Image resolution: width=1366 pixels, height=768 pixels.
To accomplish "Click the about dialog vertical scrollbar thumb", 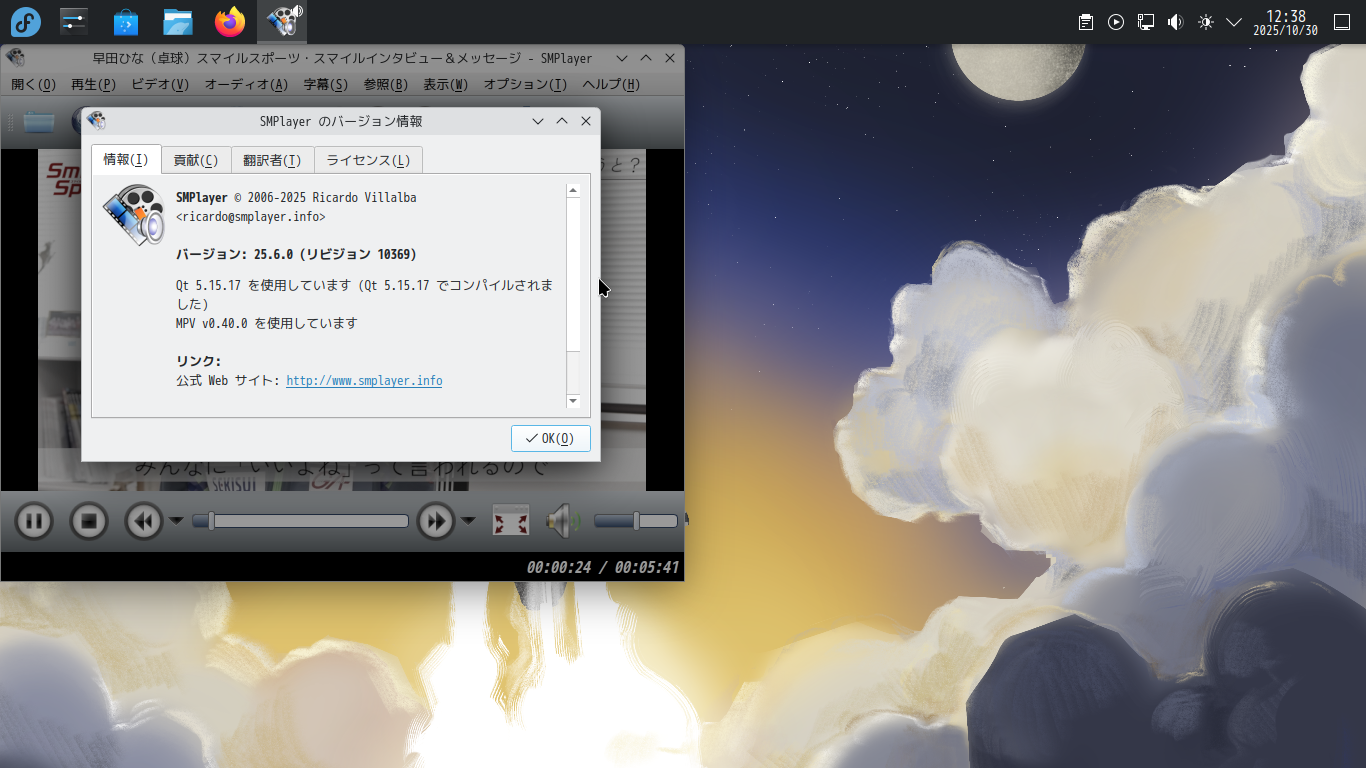I will [573, 275].
